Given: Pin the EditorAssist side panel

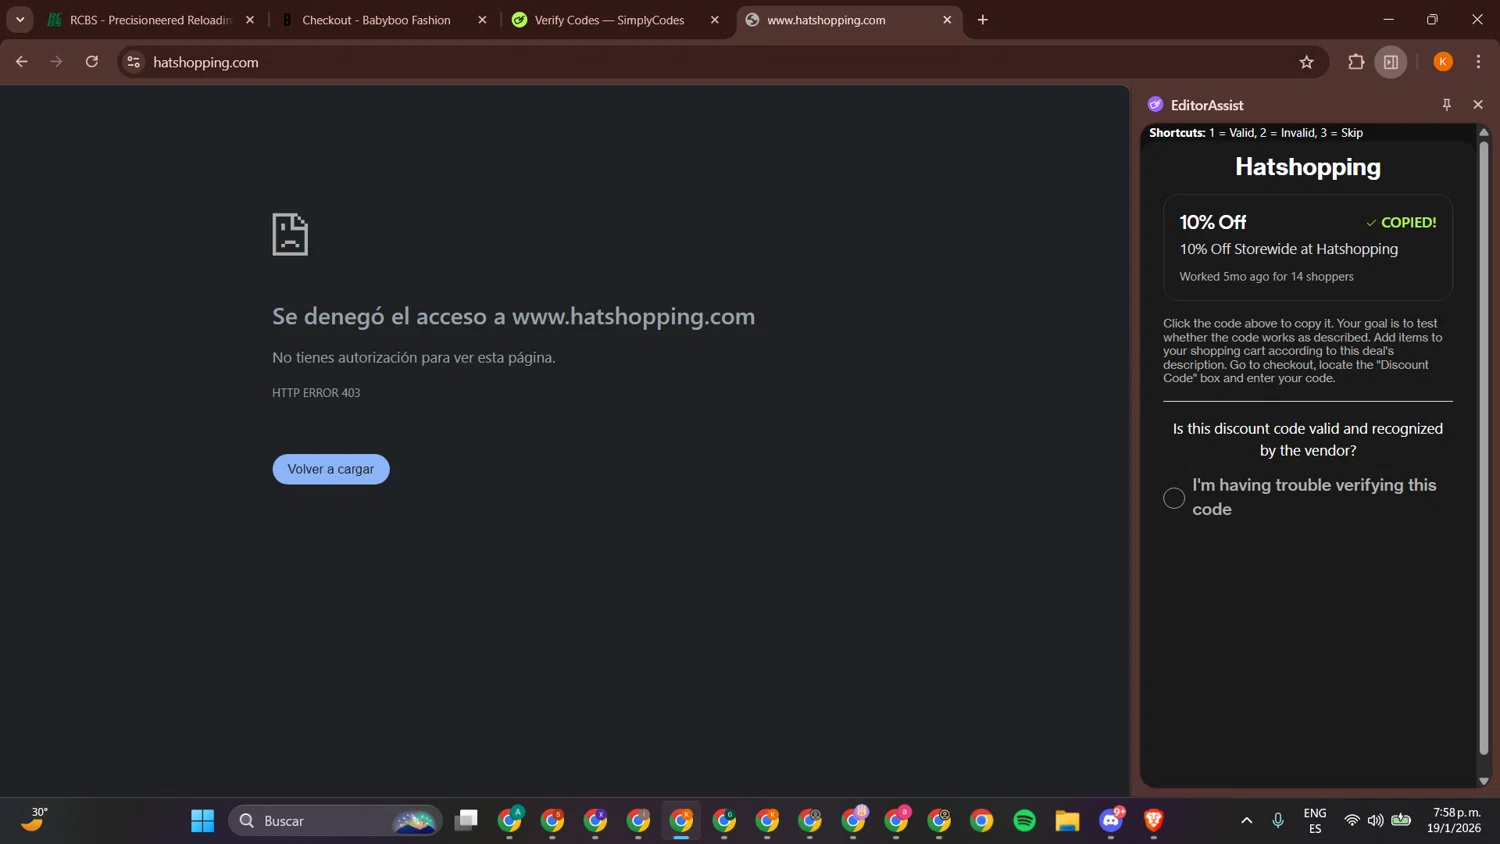Looking at the screenshot, I should point(1446,105).
